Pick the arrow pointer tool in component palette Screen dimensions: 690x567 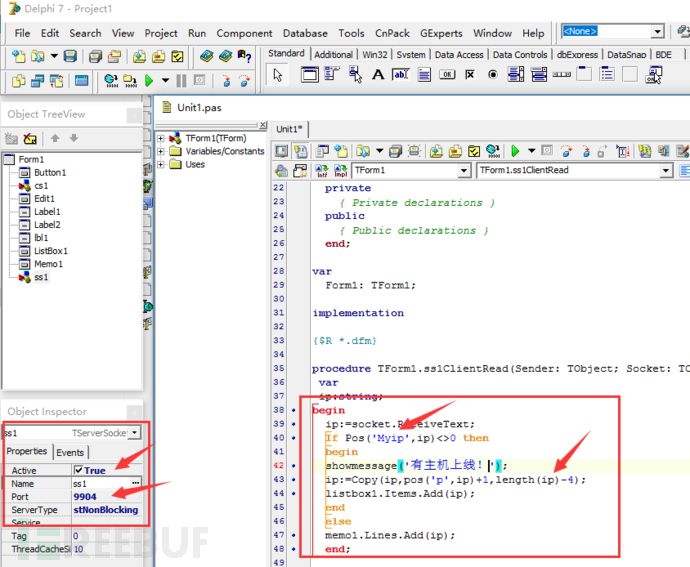tap(278, 74)
